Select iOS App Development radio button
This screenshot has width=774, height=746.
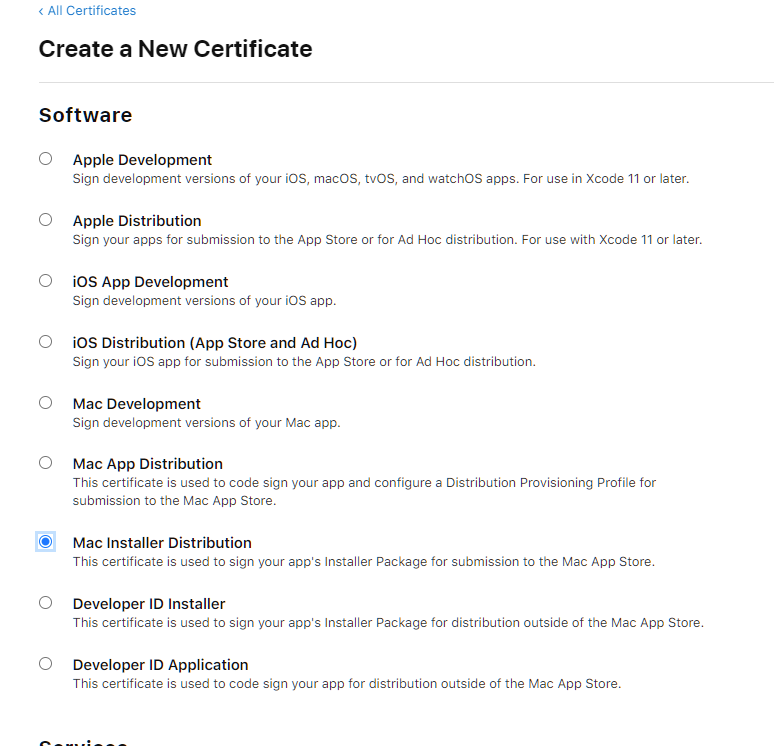pyautogui.click(x=46, y=280)
